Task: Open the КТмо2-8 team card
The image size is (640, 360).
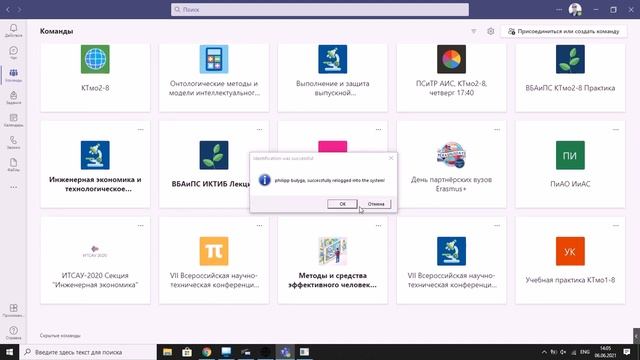Action: pyautogui.click(x=95, y=78)
